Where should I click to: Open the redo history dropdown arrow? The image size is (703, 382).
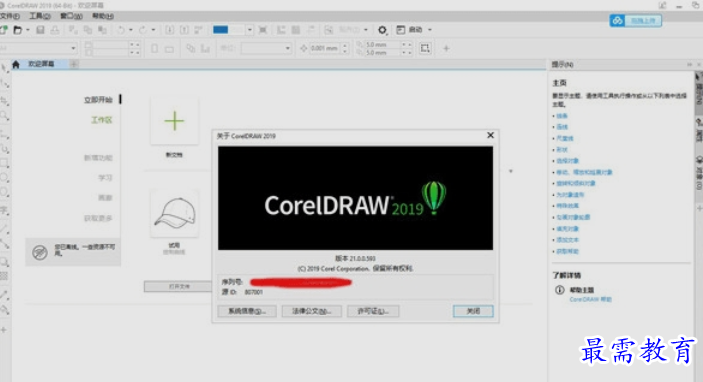[x=153, y=30]
